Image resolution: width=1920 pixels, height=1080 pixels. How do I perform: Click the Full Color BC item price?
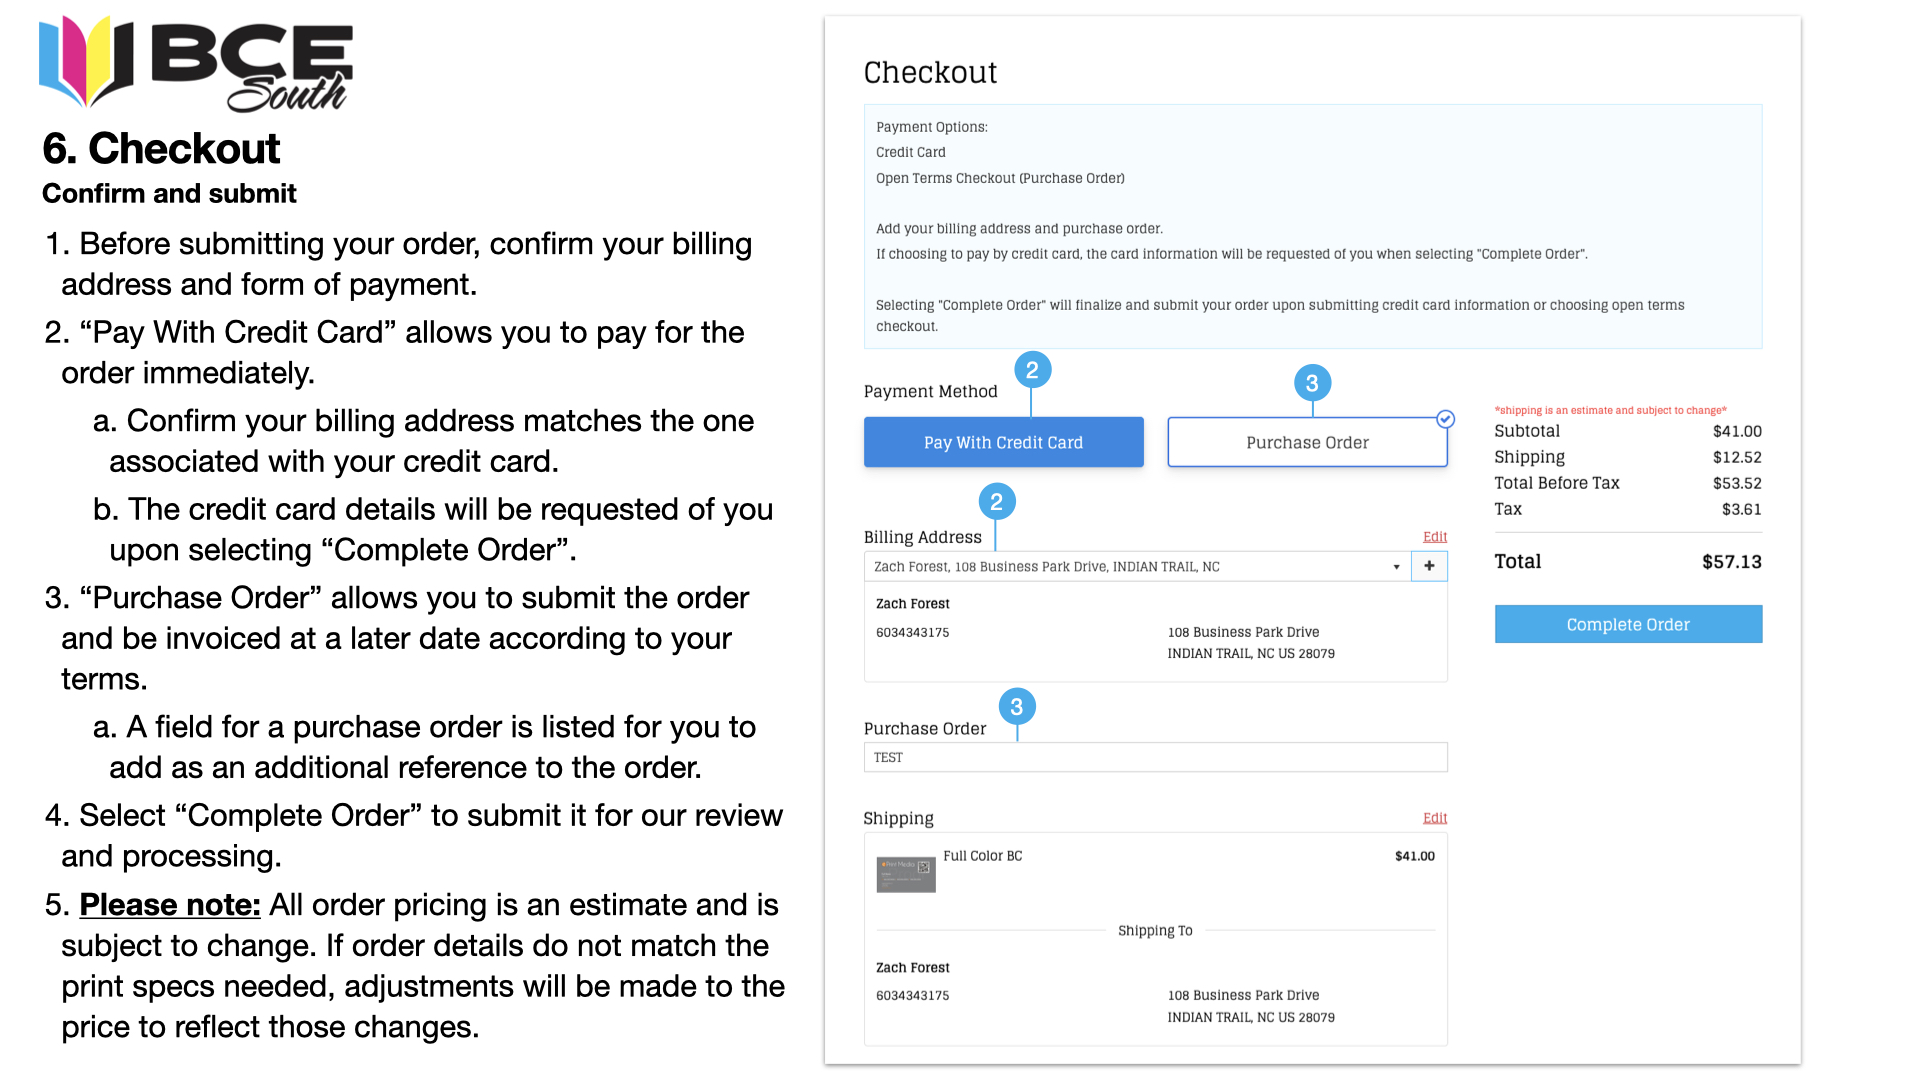1414,856
